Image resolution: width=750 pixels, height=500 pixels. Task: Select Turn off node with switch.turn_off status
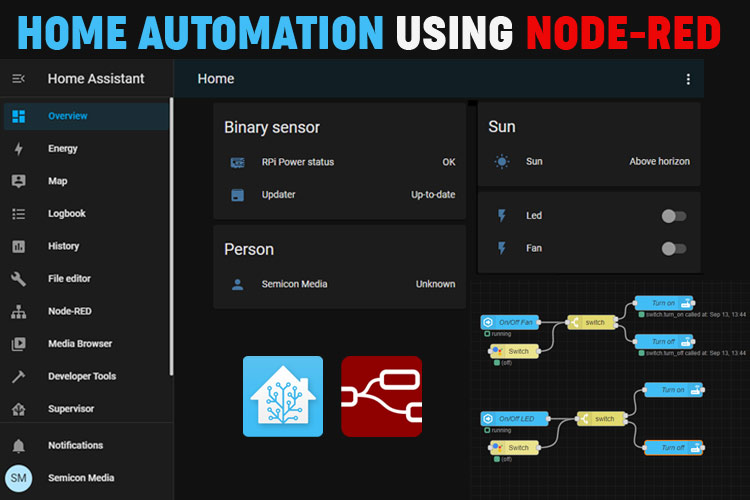point(664,342)
